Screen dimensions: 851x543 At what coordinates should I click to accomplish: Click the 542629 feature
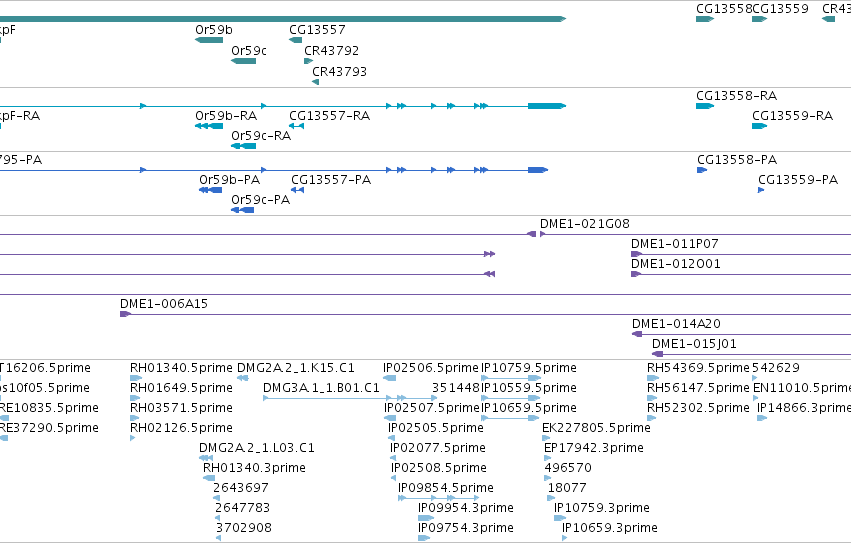point(755,378)
